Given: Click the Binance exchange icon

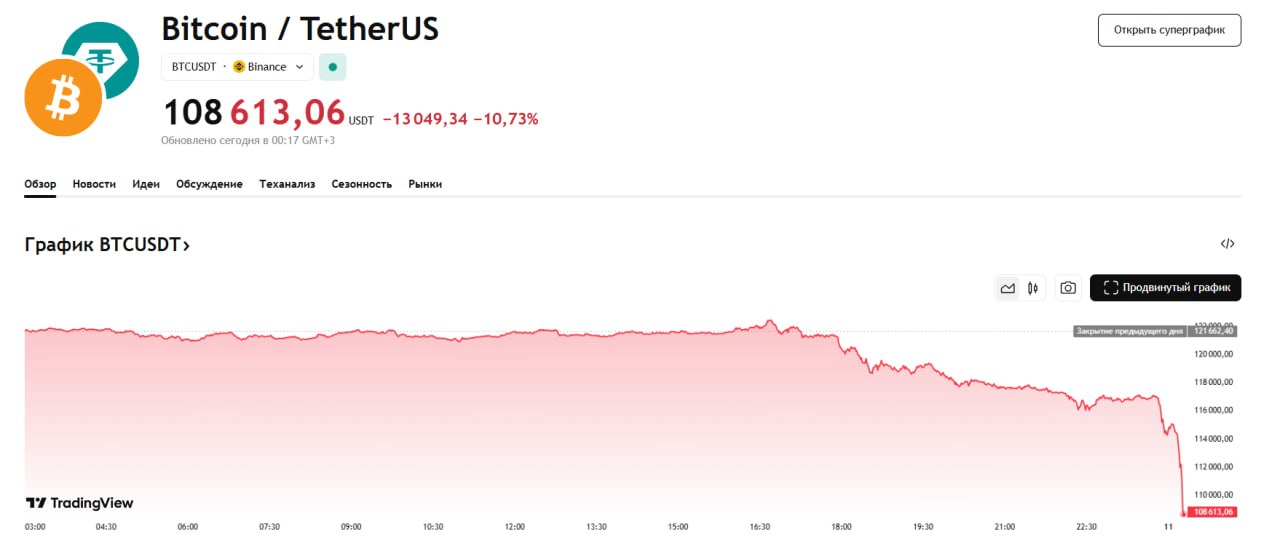Looking at the screenshot, I should (x=239, y=67).
